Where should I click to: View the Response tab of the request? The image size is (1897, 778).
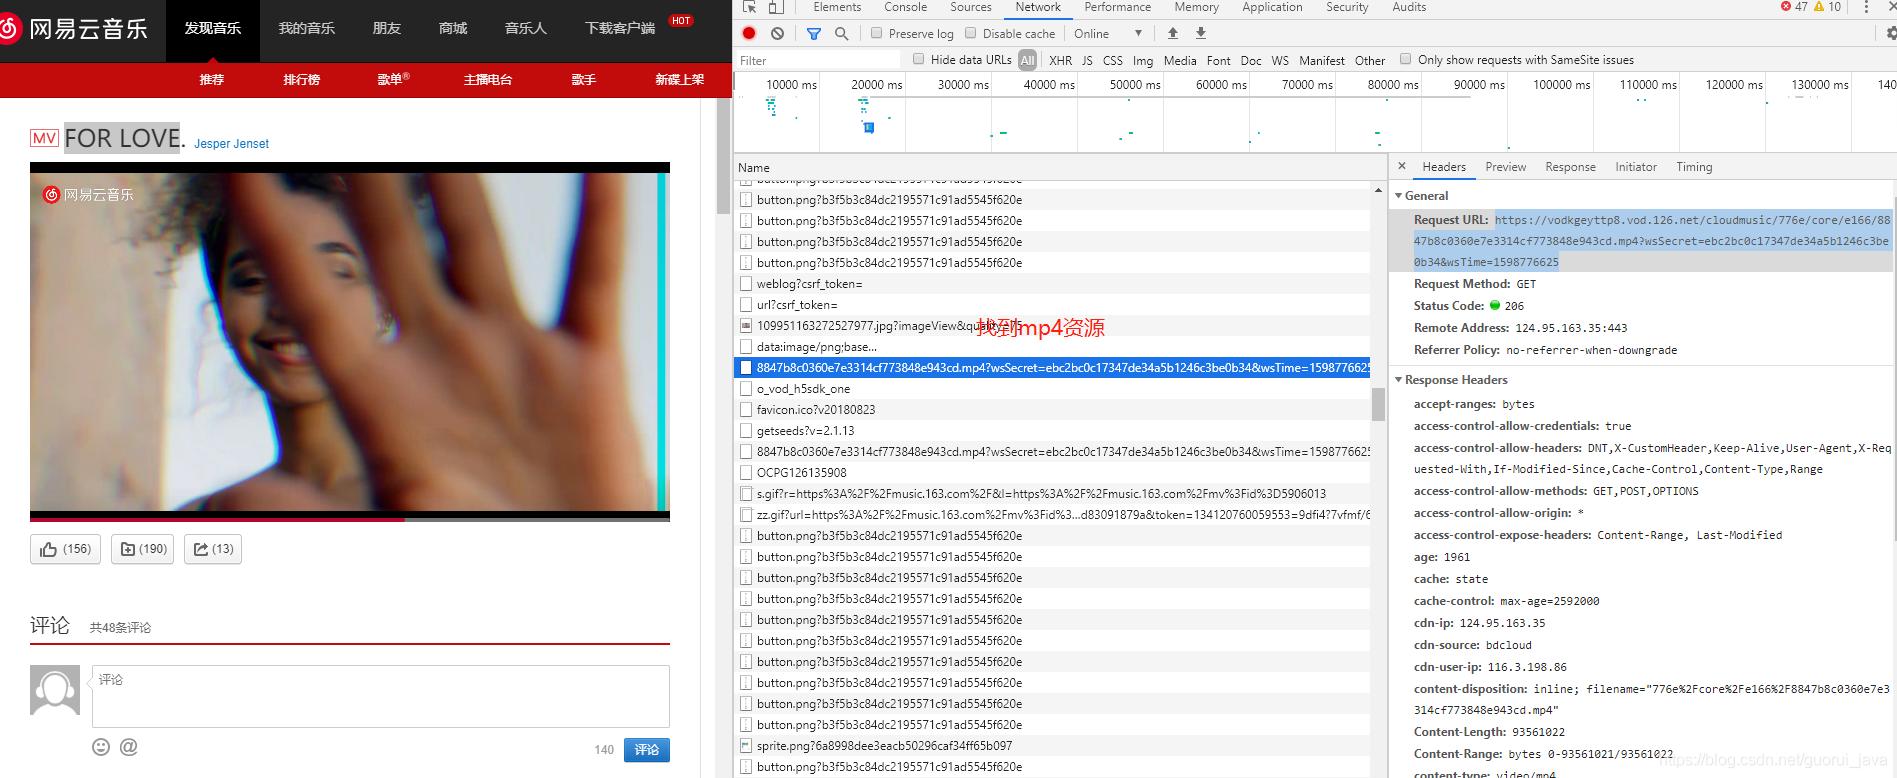(1570, 167)
